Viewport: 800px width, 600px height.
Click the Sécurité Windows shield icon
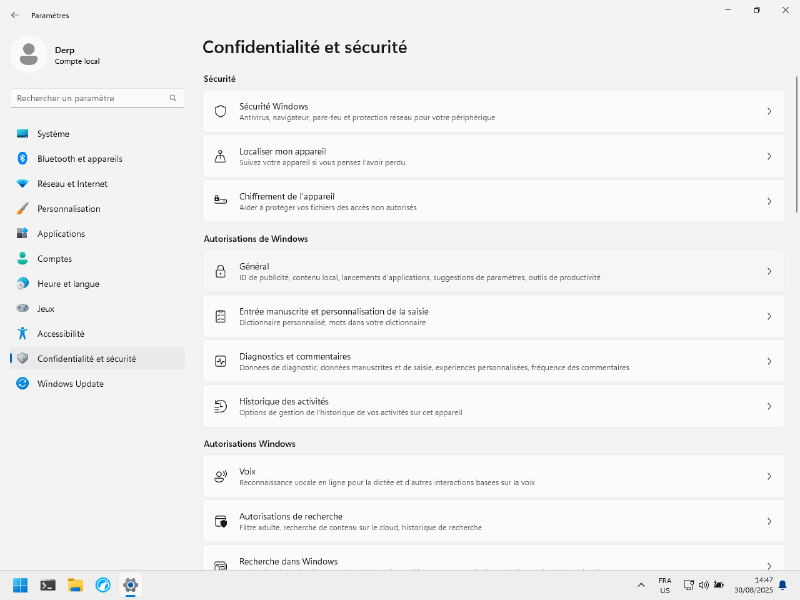coord(220,111)
